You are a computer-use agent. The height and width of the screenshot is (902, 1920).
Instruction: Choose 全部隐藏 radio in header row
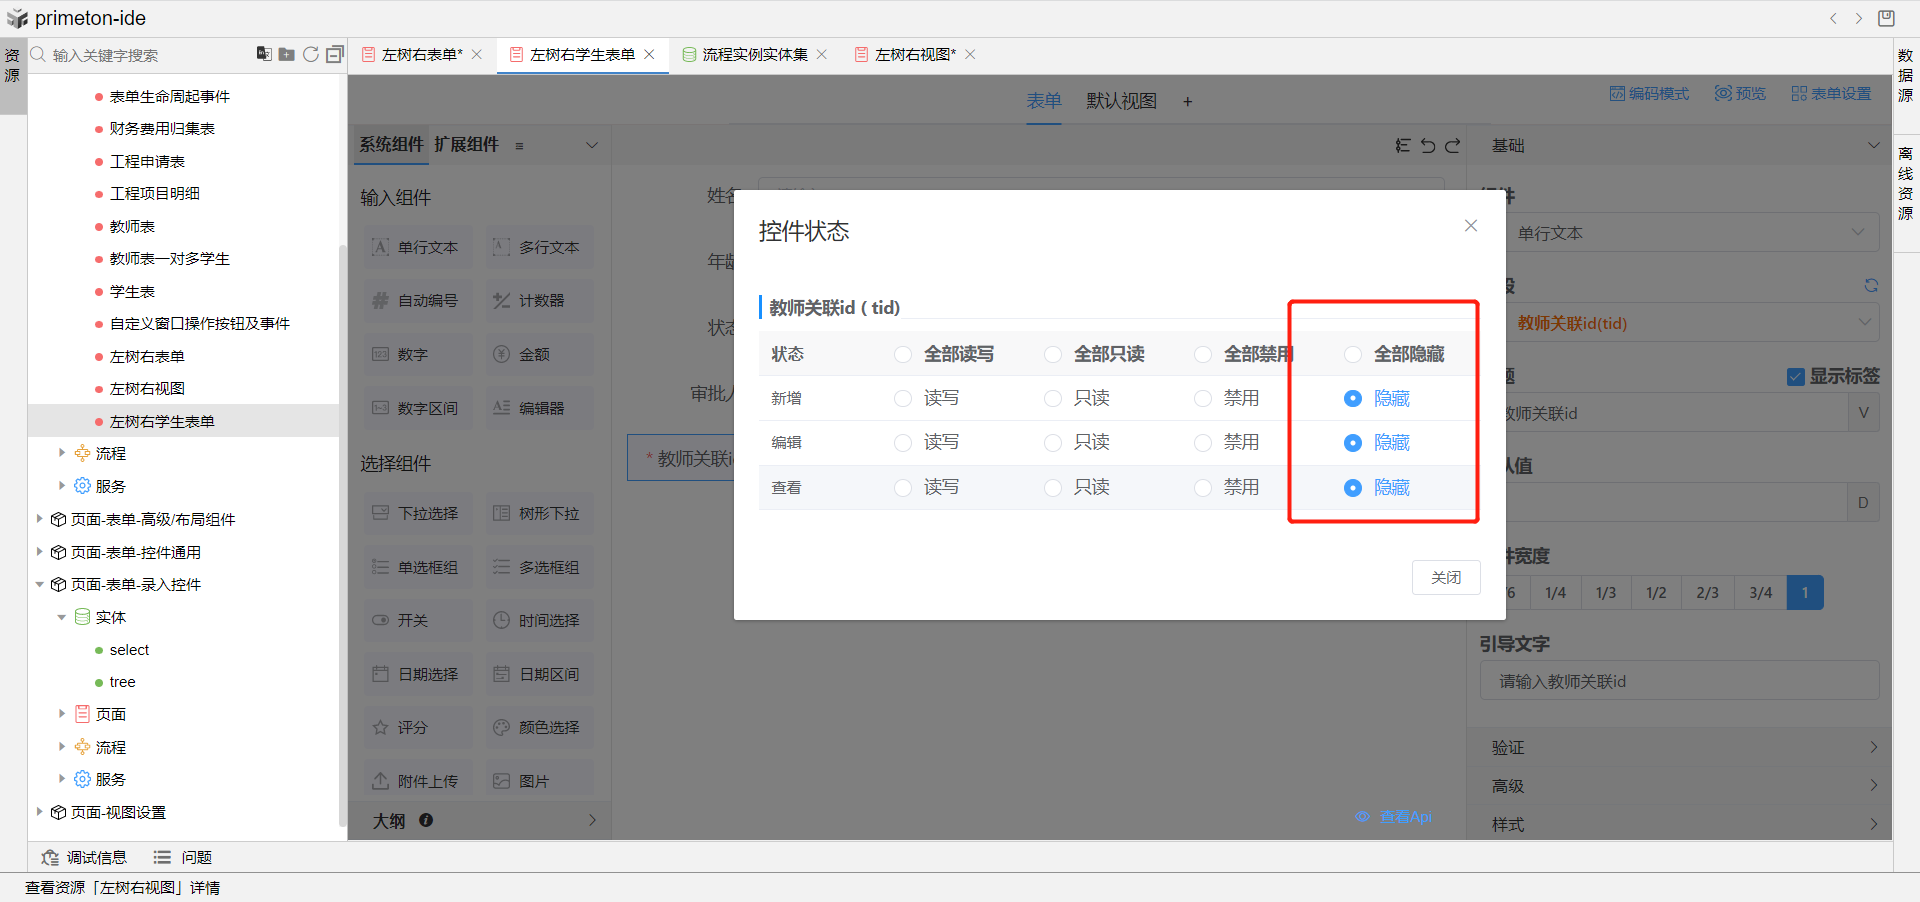pyautogui.click(x=1353, y=355)
